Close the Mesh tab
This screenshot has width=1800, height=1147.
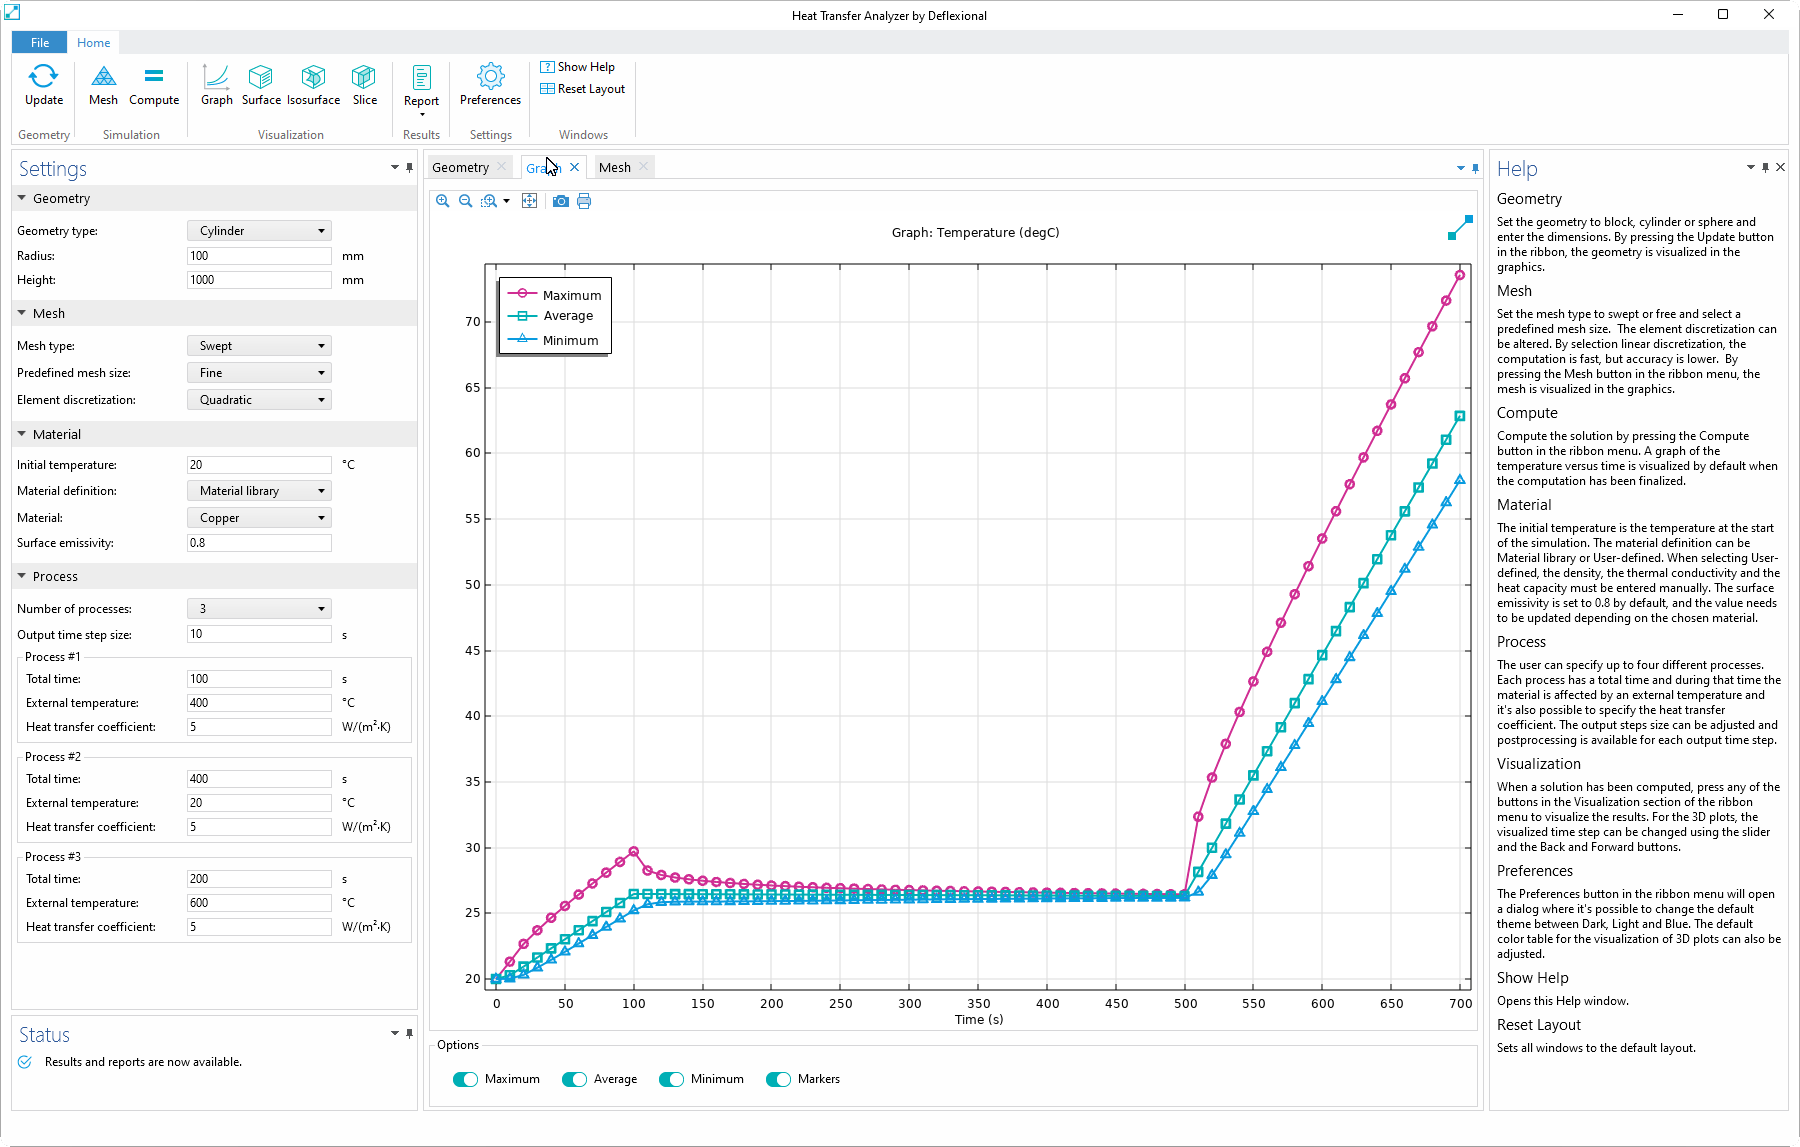pos(644,167)
